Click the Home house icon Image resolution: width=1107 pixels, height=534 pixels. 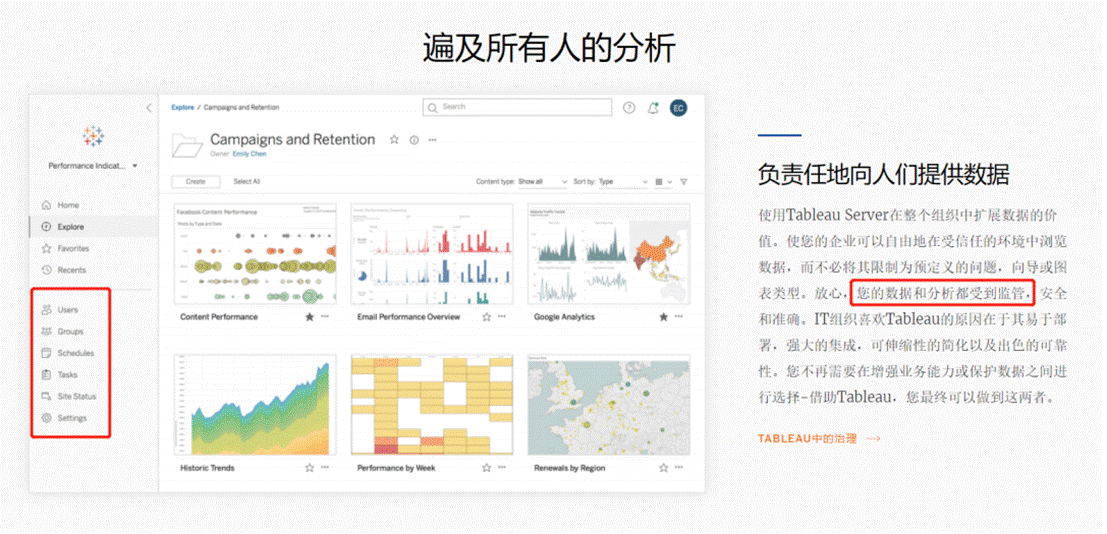[x=47, y=205]
